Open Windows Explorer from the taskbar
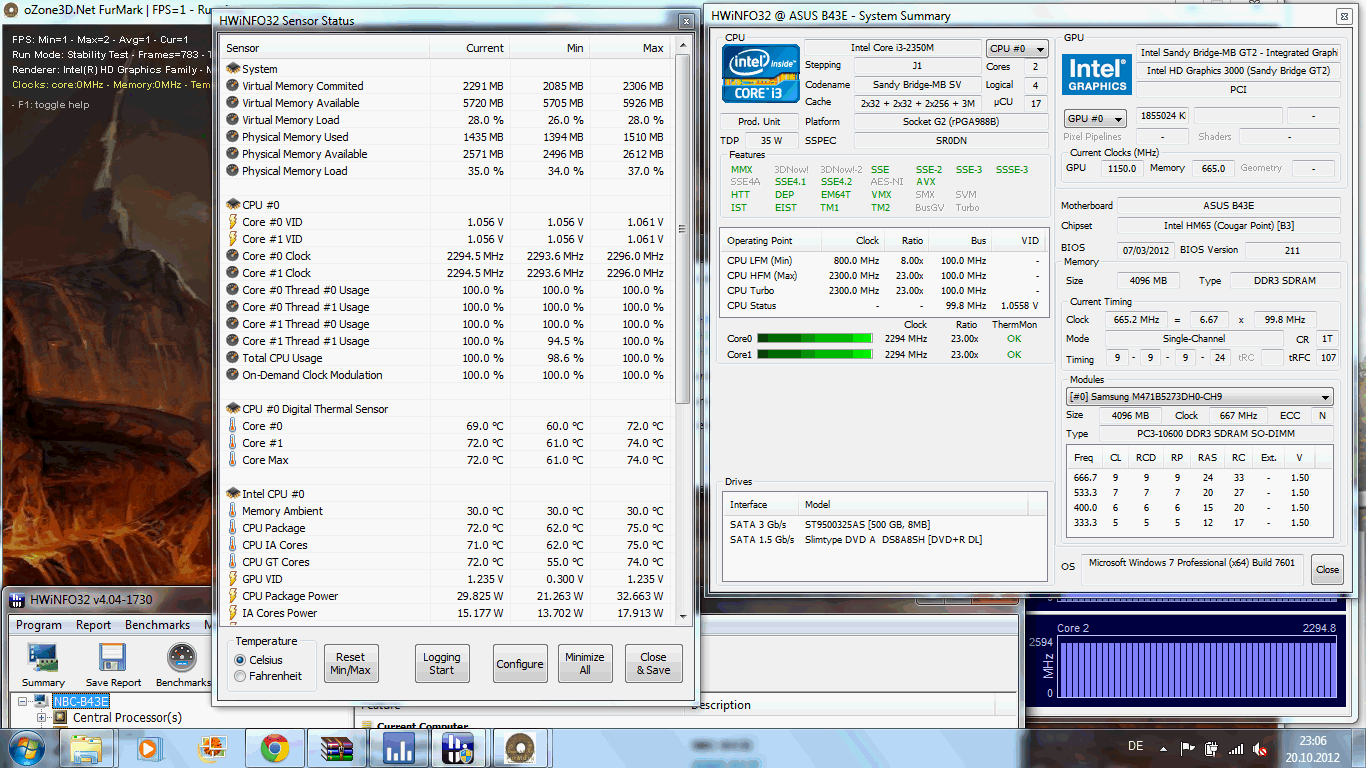The height and width of the screenshot is (768, 1366). pos(86,748)
